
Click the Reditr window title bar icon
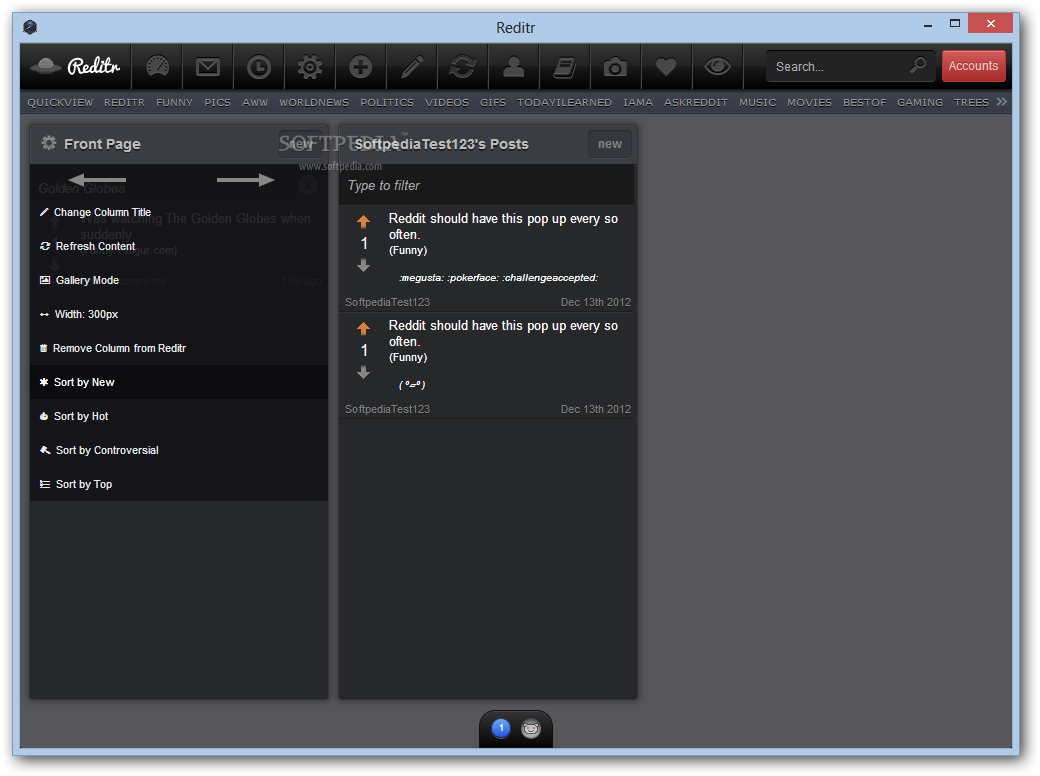click(x=30, y=27)
